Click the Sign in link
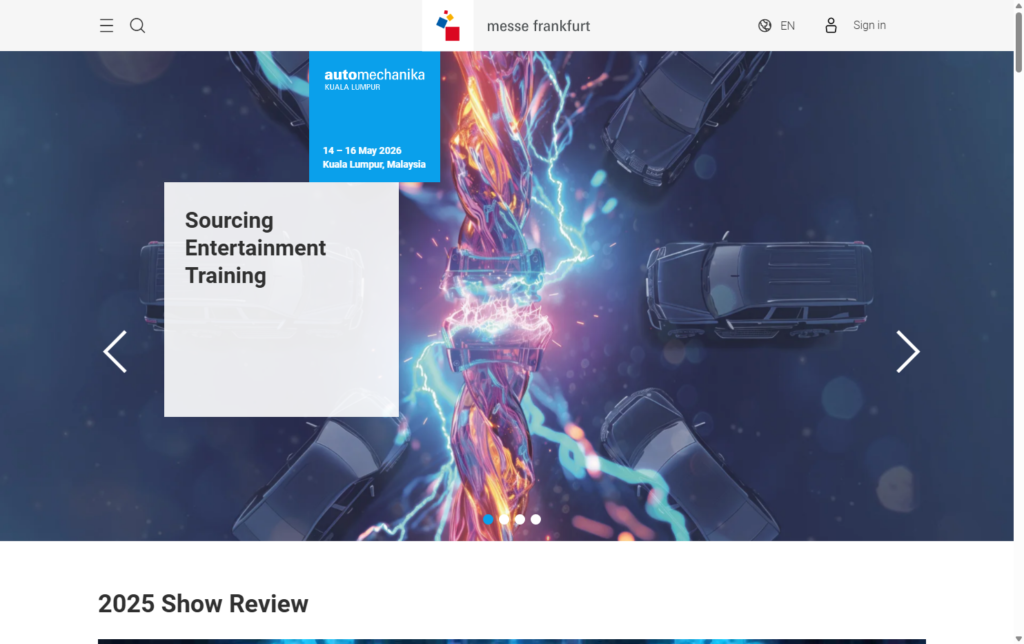Image resolution: width=1024 pixels, height=644 pixels. point(869,26)
